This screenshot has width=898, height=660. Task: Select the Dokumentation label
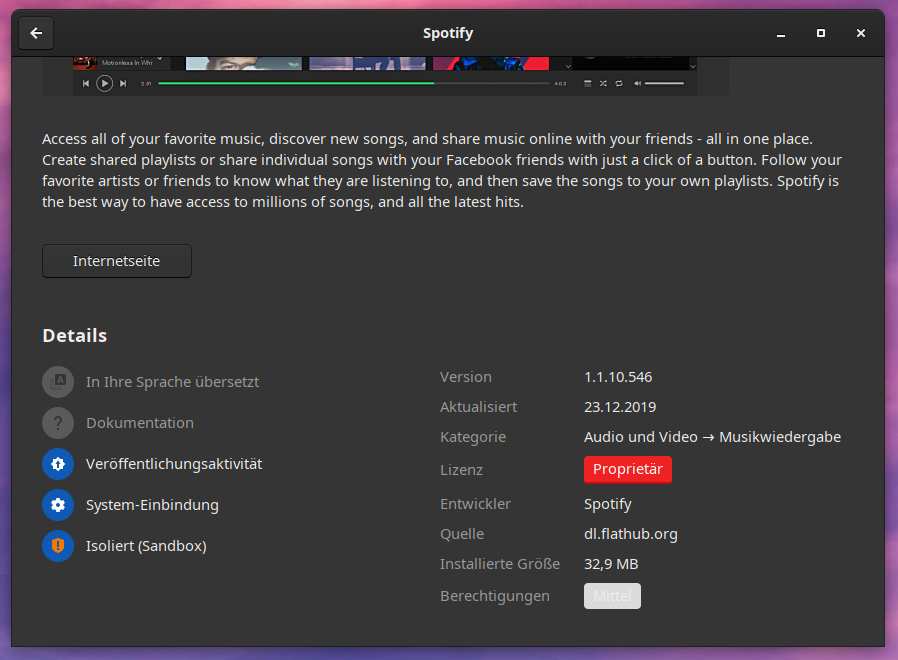[x=140, y=423]
